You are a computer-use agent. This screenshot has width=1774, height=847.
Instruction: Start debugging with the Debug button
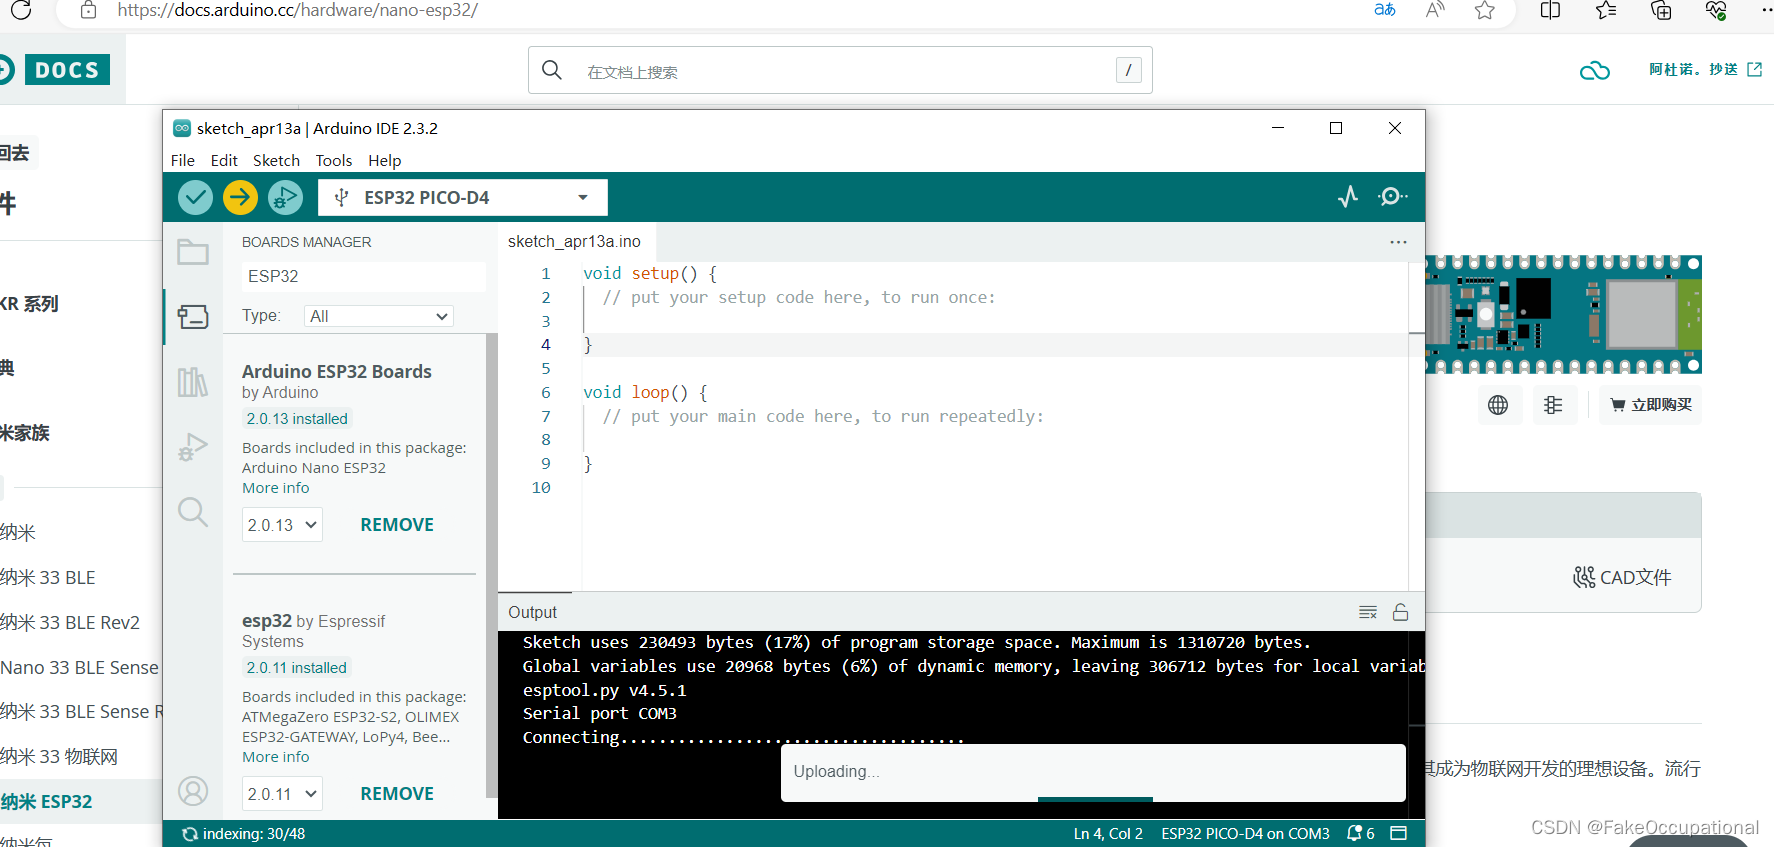coord(285,197)
